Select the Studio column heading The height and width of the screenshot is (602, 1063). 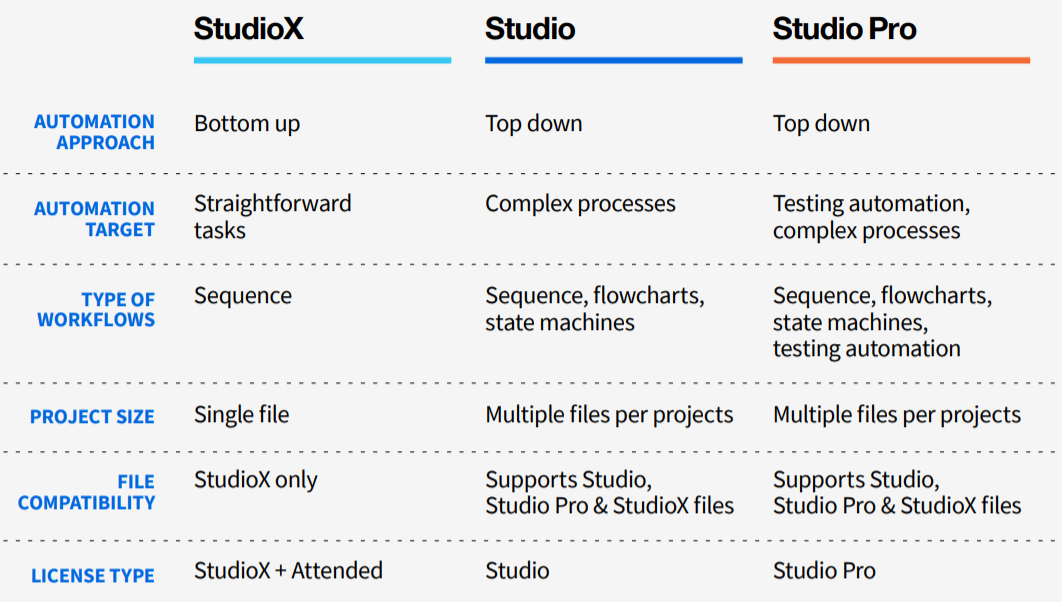click(530, 29)
